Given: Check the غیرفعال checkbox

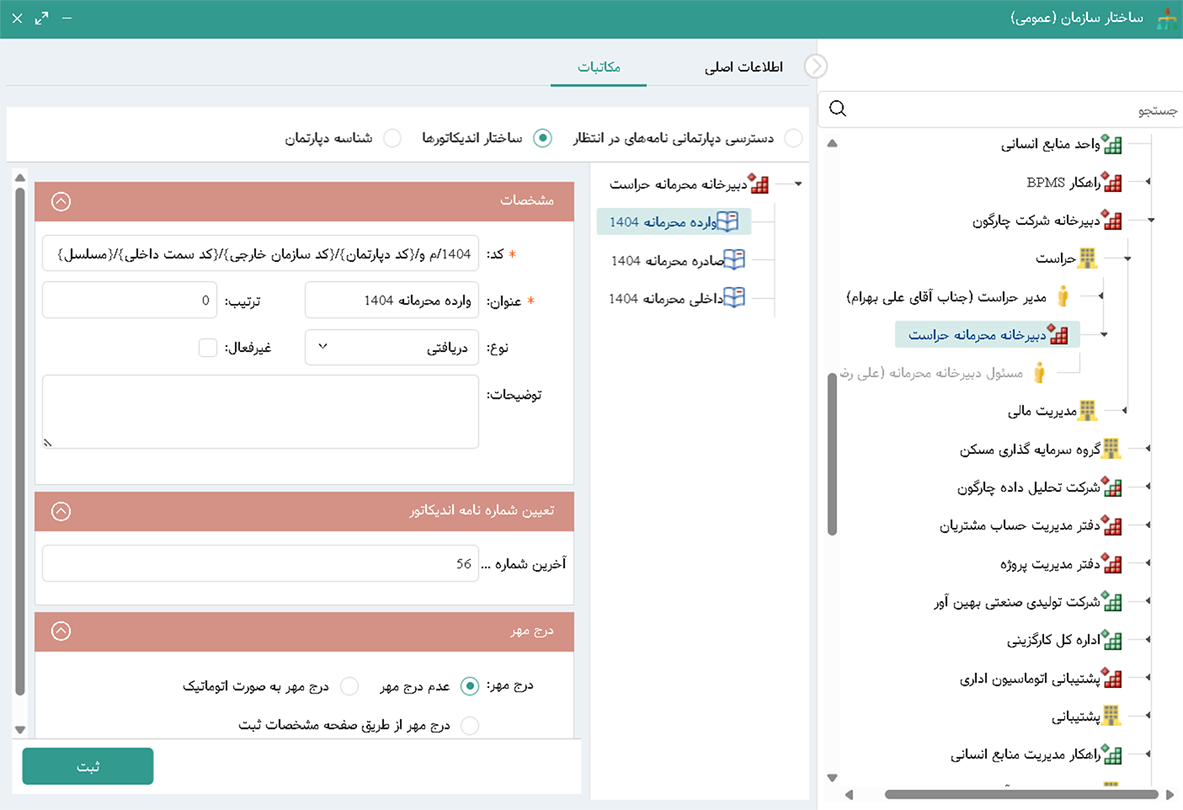Looking at the screenshot, I should click(208, 348).
